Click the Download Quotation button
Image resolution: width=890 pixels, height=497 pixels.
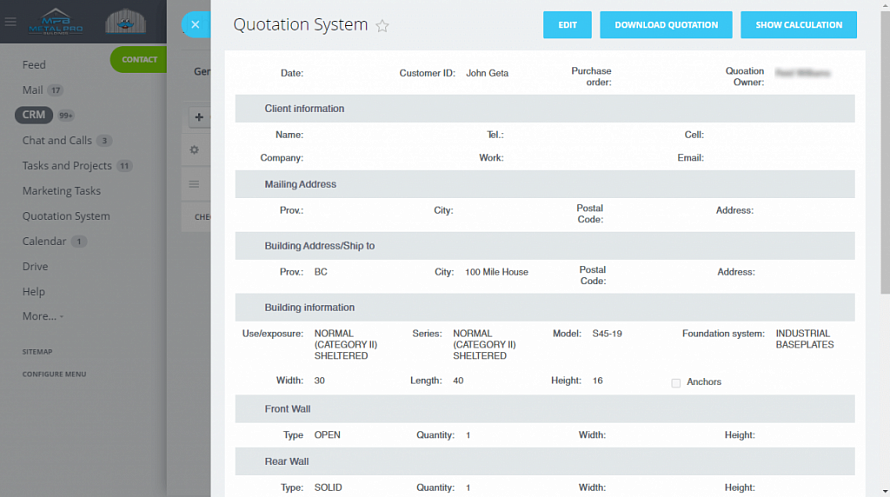(x=666, y=25)
